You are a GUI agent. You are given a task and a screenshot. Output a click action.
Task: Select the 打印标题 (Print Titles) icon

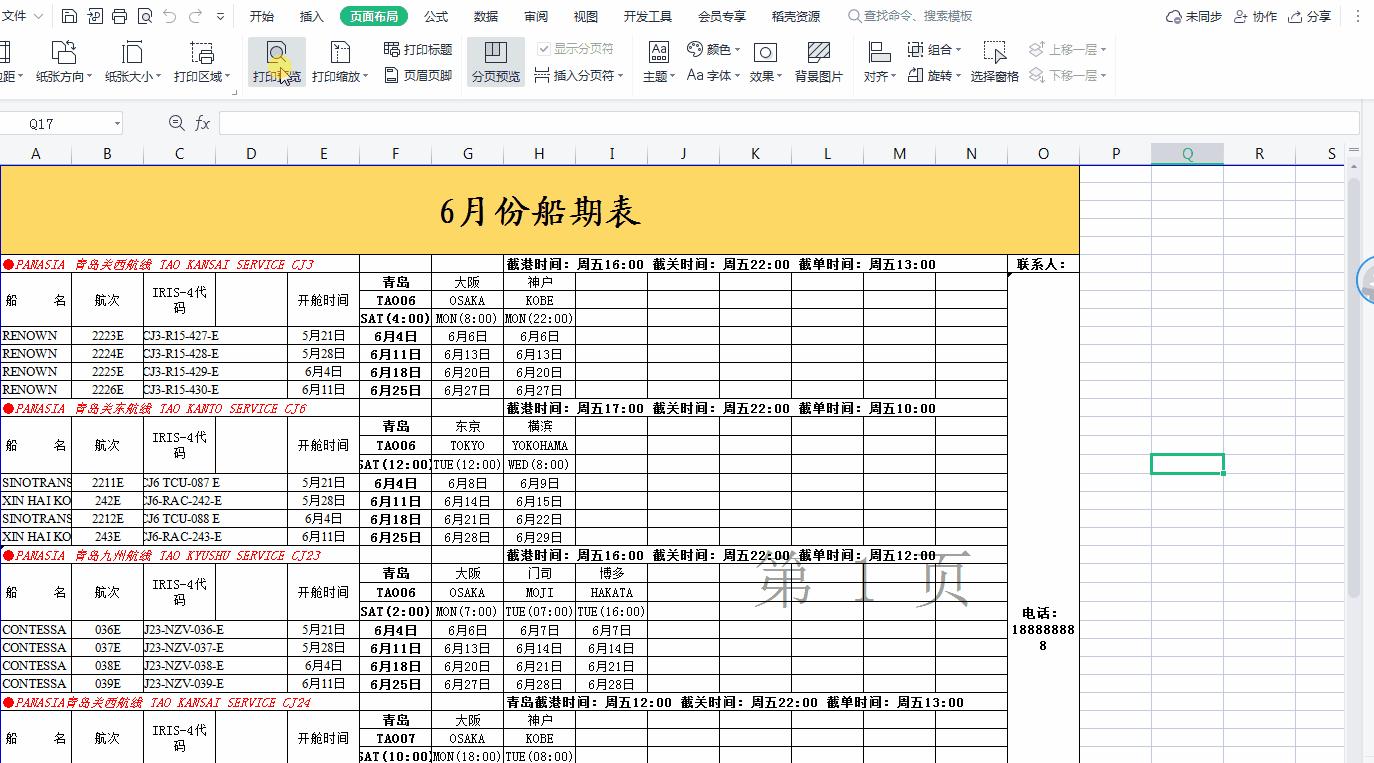[x=417, y=50]
